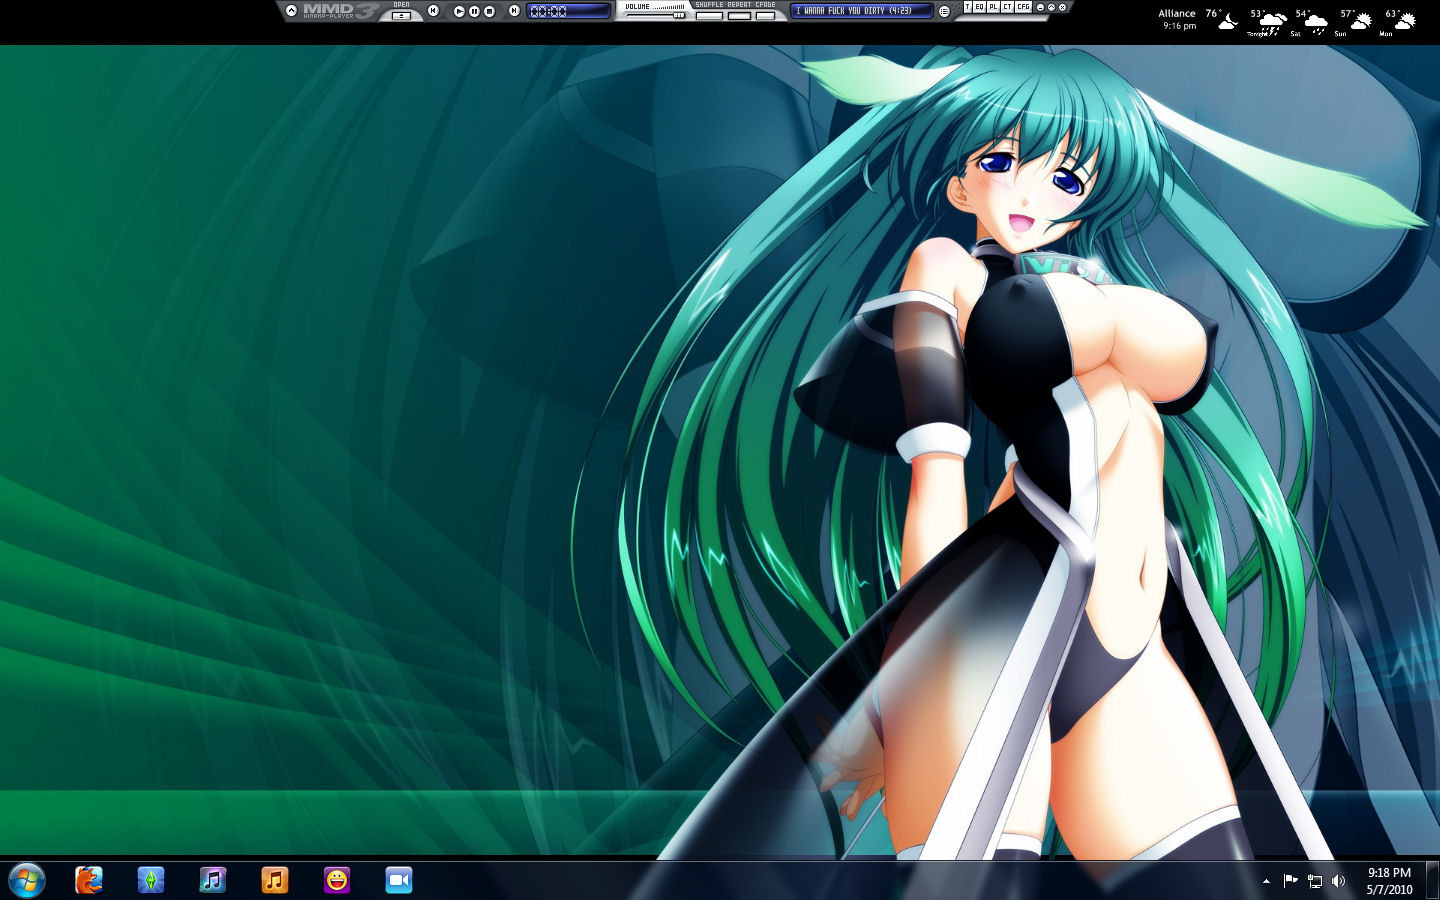Click the Alliance location label
The height and width of the screenshot is (900, 1440).
click(1177, 14)
